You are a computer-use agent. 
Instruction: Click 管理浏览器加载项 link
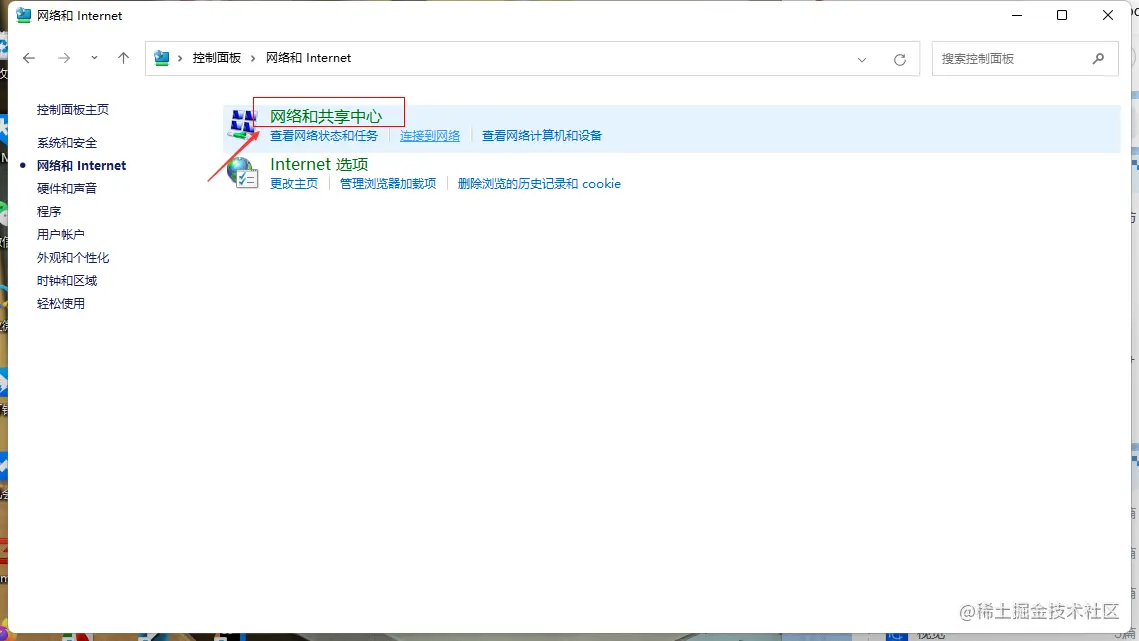coord(388,184)
